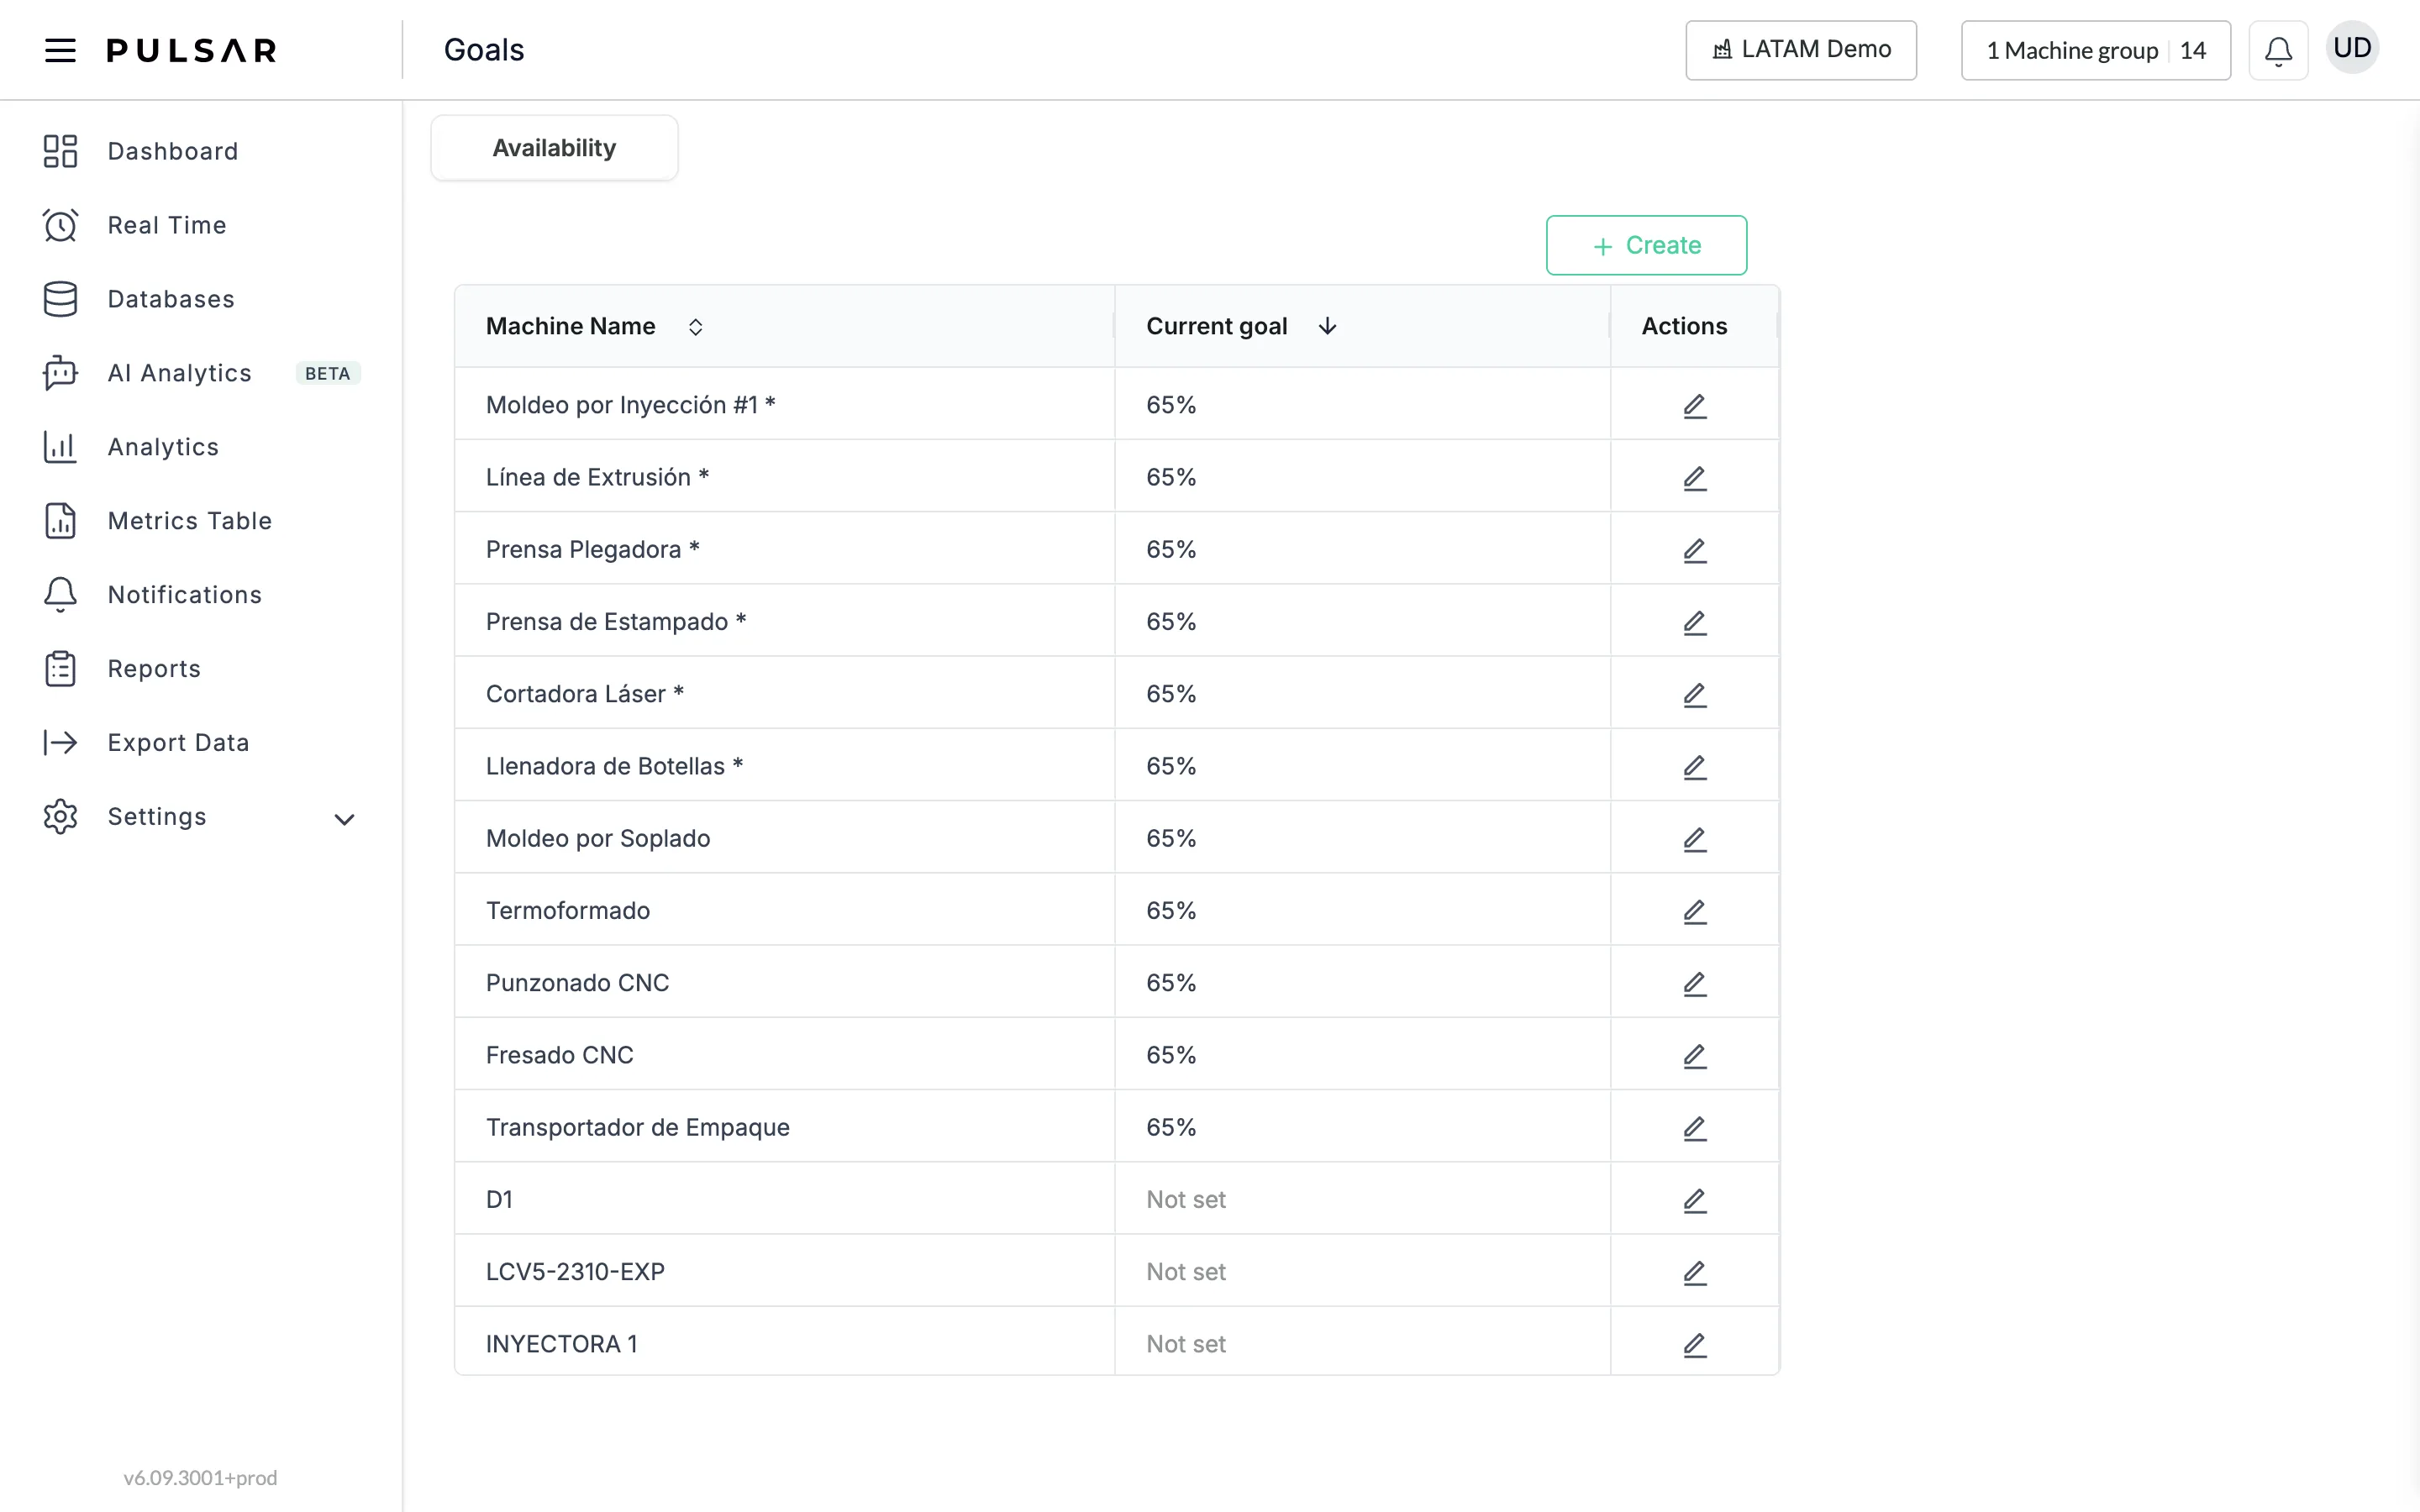
Task: Open the hamburger menu icon
Action: coord(60,50)
